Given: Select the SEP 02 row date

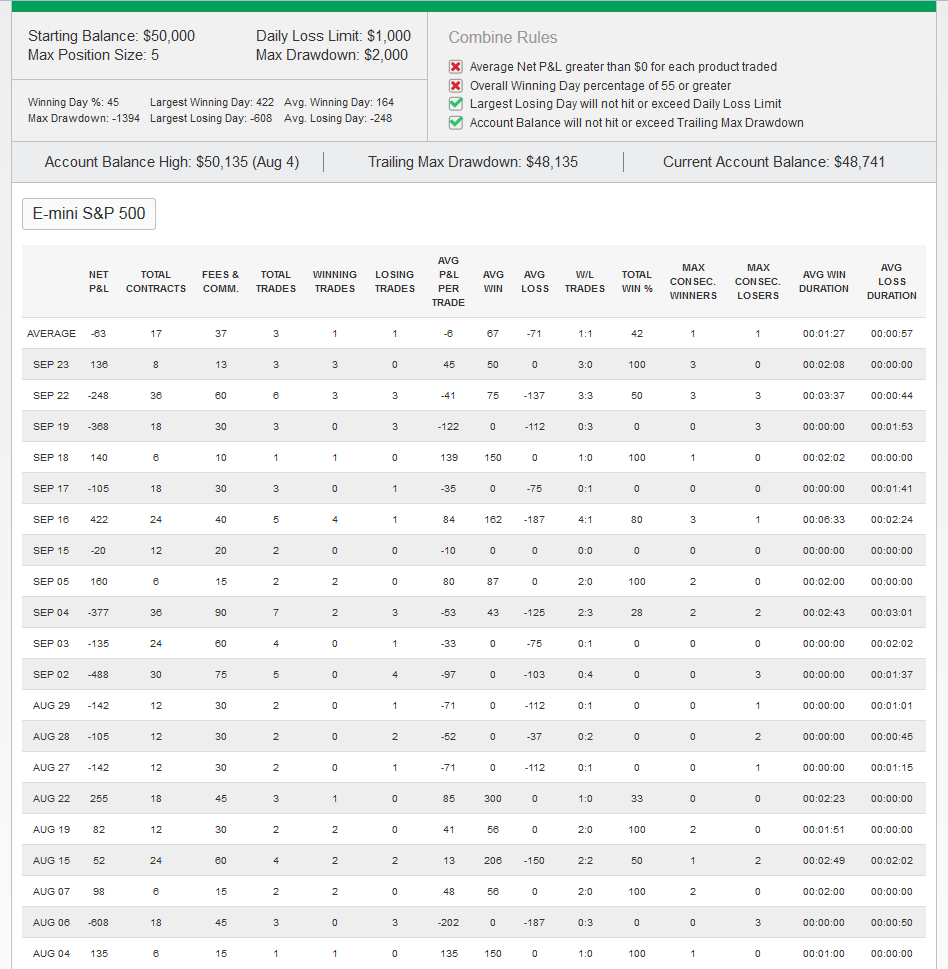Looking at the screenshot, I should 51,674.
